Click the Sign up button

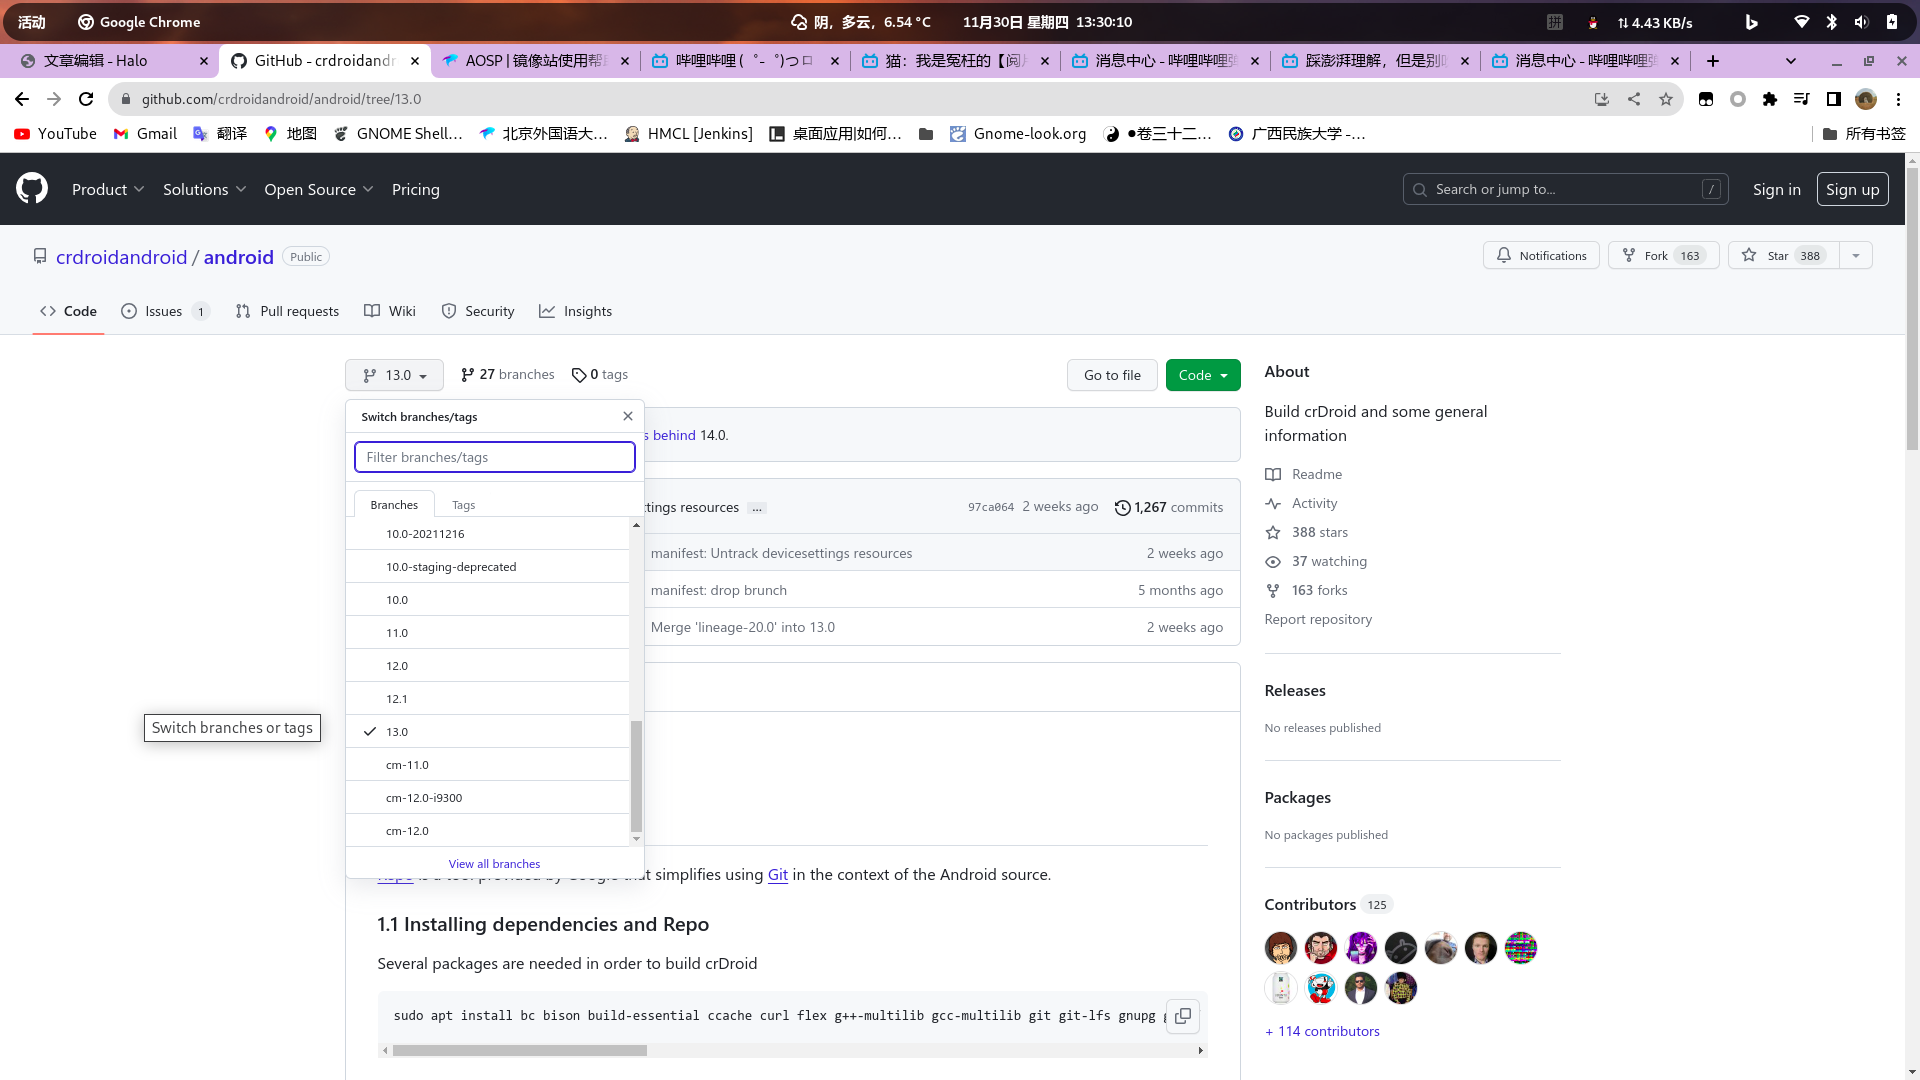click(x=1852, y=189)
